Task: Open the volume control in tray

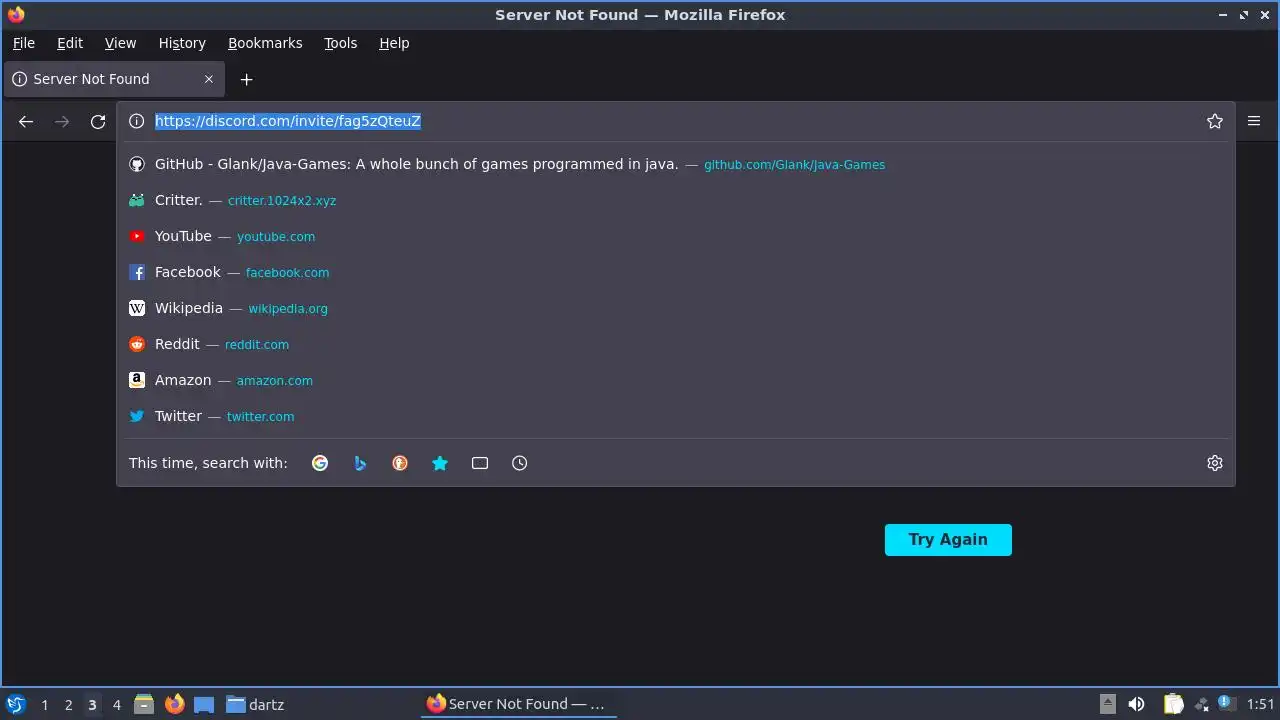Action: click(x=1136, y=704)
